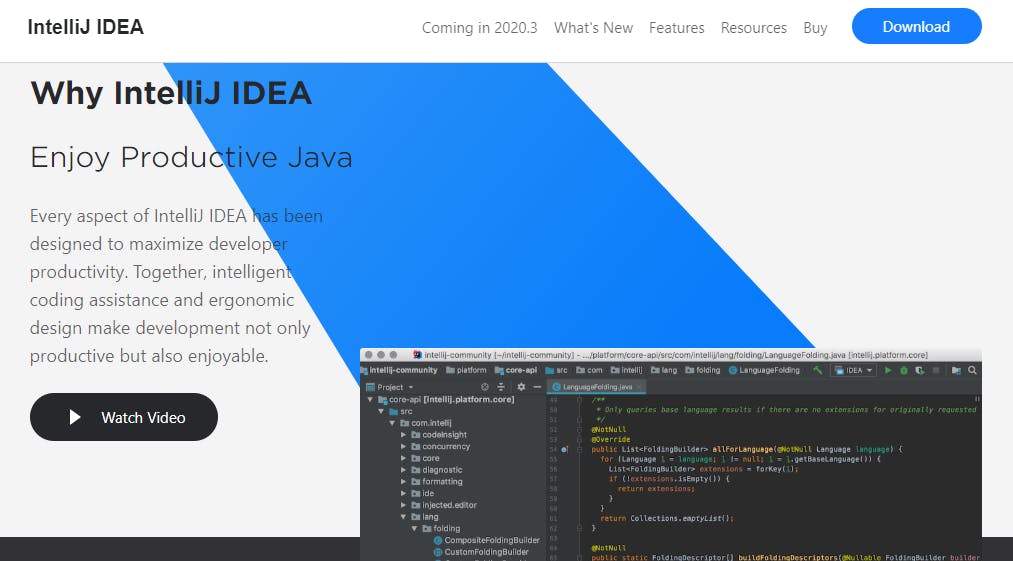This screenshot has width=1013, height=561.
Task: Click the Search Everywhere magnifier icon
Action: point(972,370)
